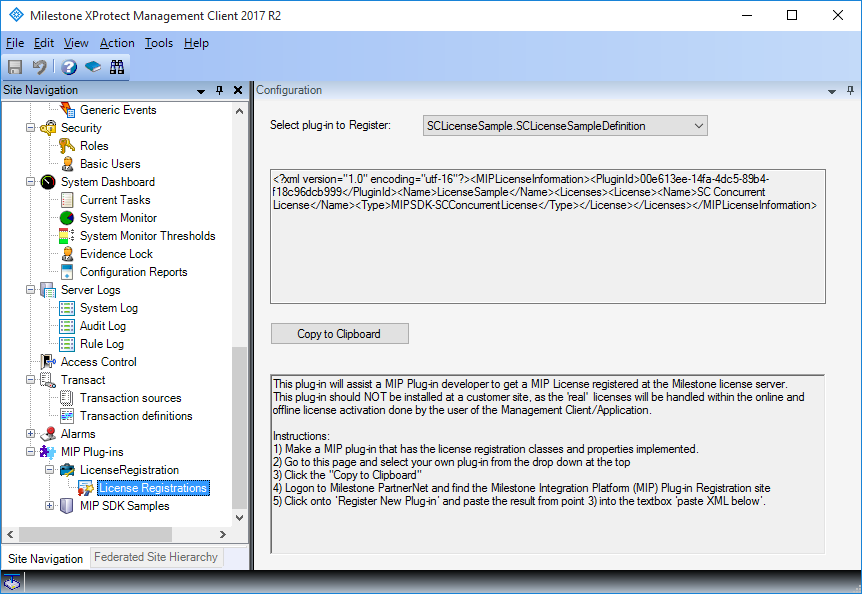Click the book toolbar icon
862x594 pixels.
pos(93,67)
